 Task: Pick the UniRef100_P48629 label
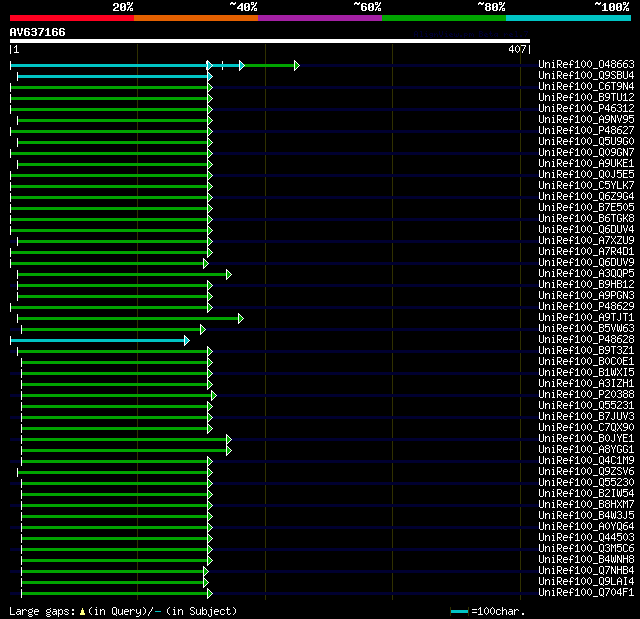[586, 306]
